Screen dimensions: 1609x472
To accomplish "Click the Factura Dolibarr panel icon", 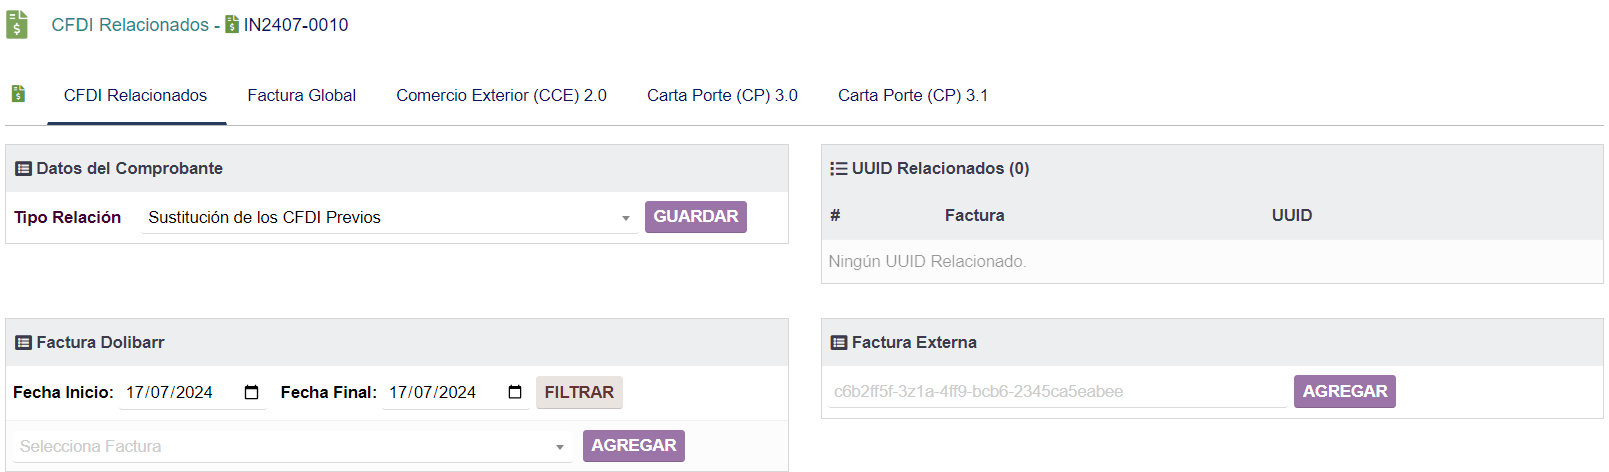I will [24, 343].
